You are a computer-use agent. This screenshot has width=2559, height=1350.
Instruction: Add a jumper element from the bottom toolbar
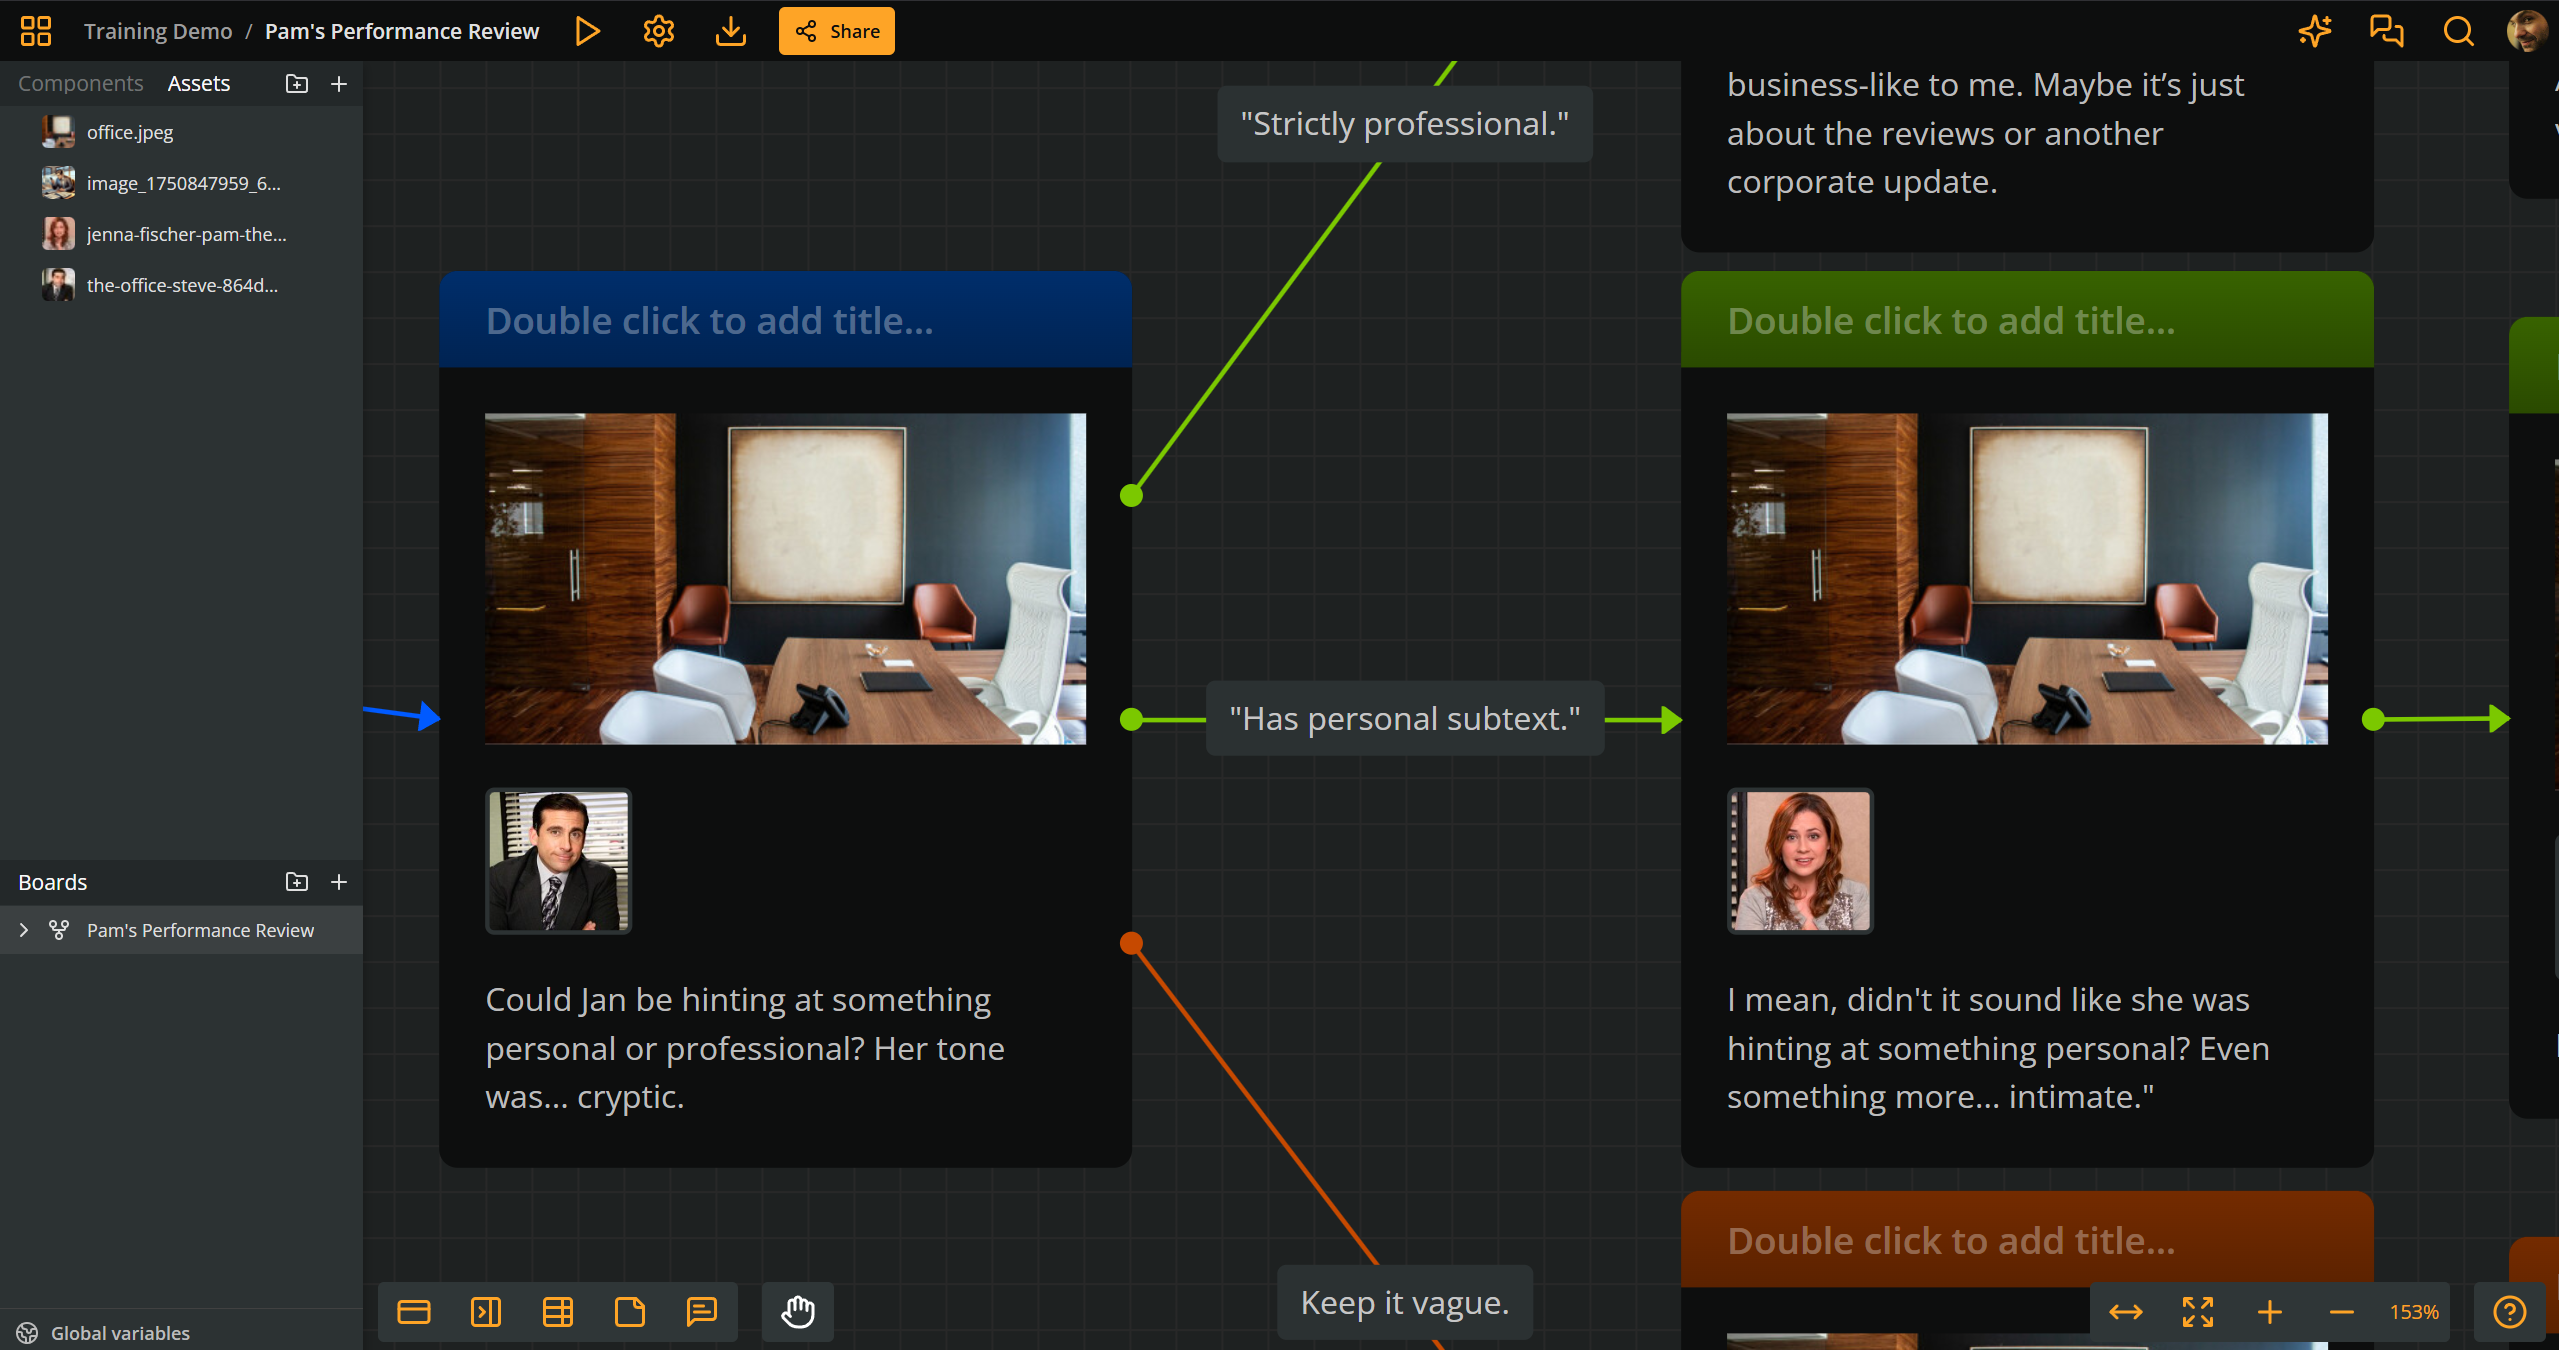486,1312
